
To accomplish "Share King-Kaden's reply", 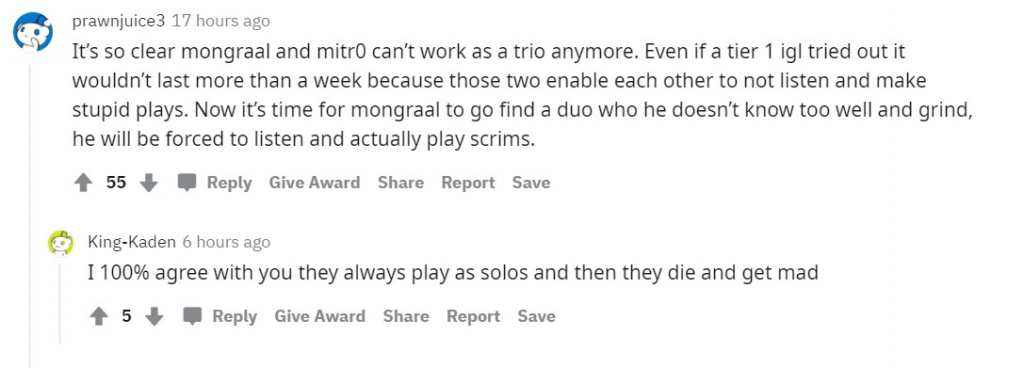I will coord(406,316).
